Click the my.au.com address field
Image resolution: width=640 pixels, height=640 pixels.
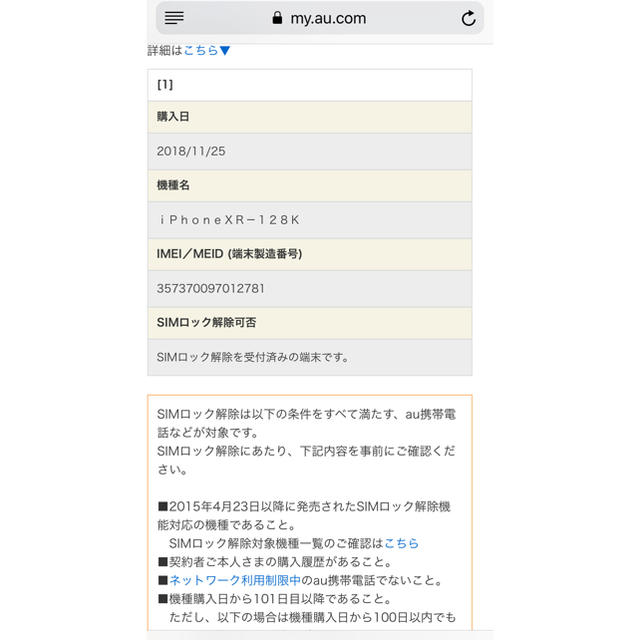[x=320, y=18]
